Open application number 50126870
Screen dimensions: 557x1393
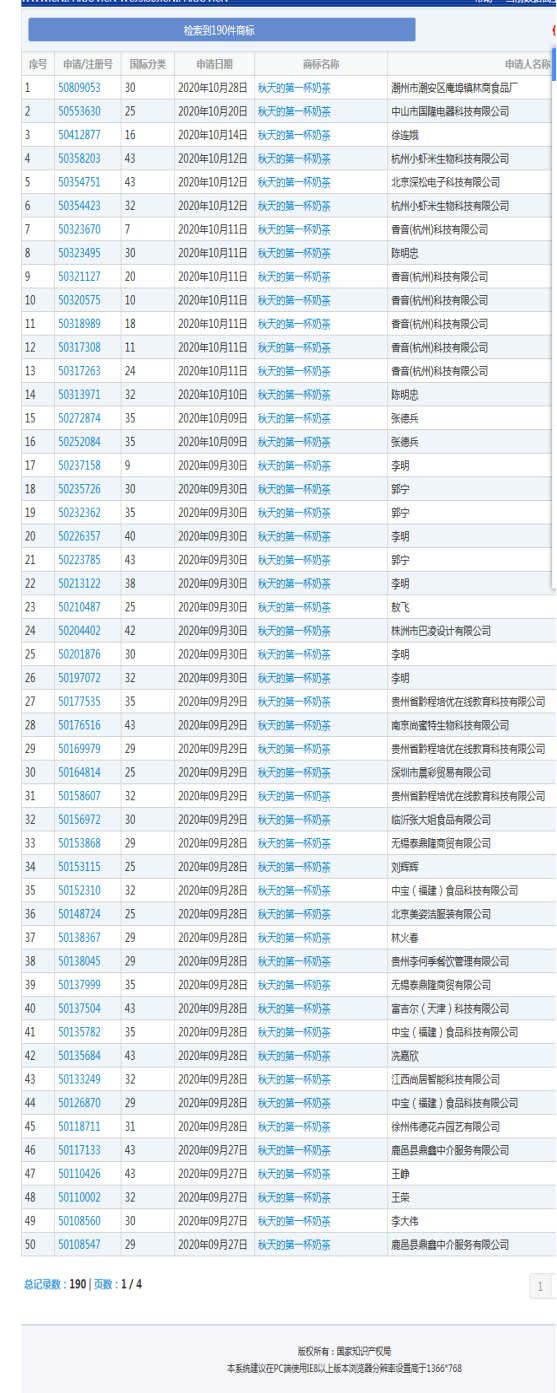pyautogui.click(x=79, y=1103)
